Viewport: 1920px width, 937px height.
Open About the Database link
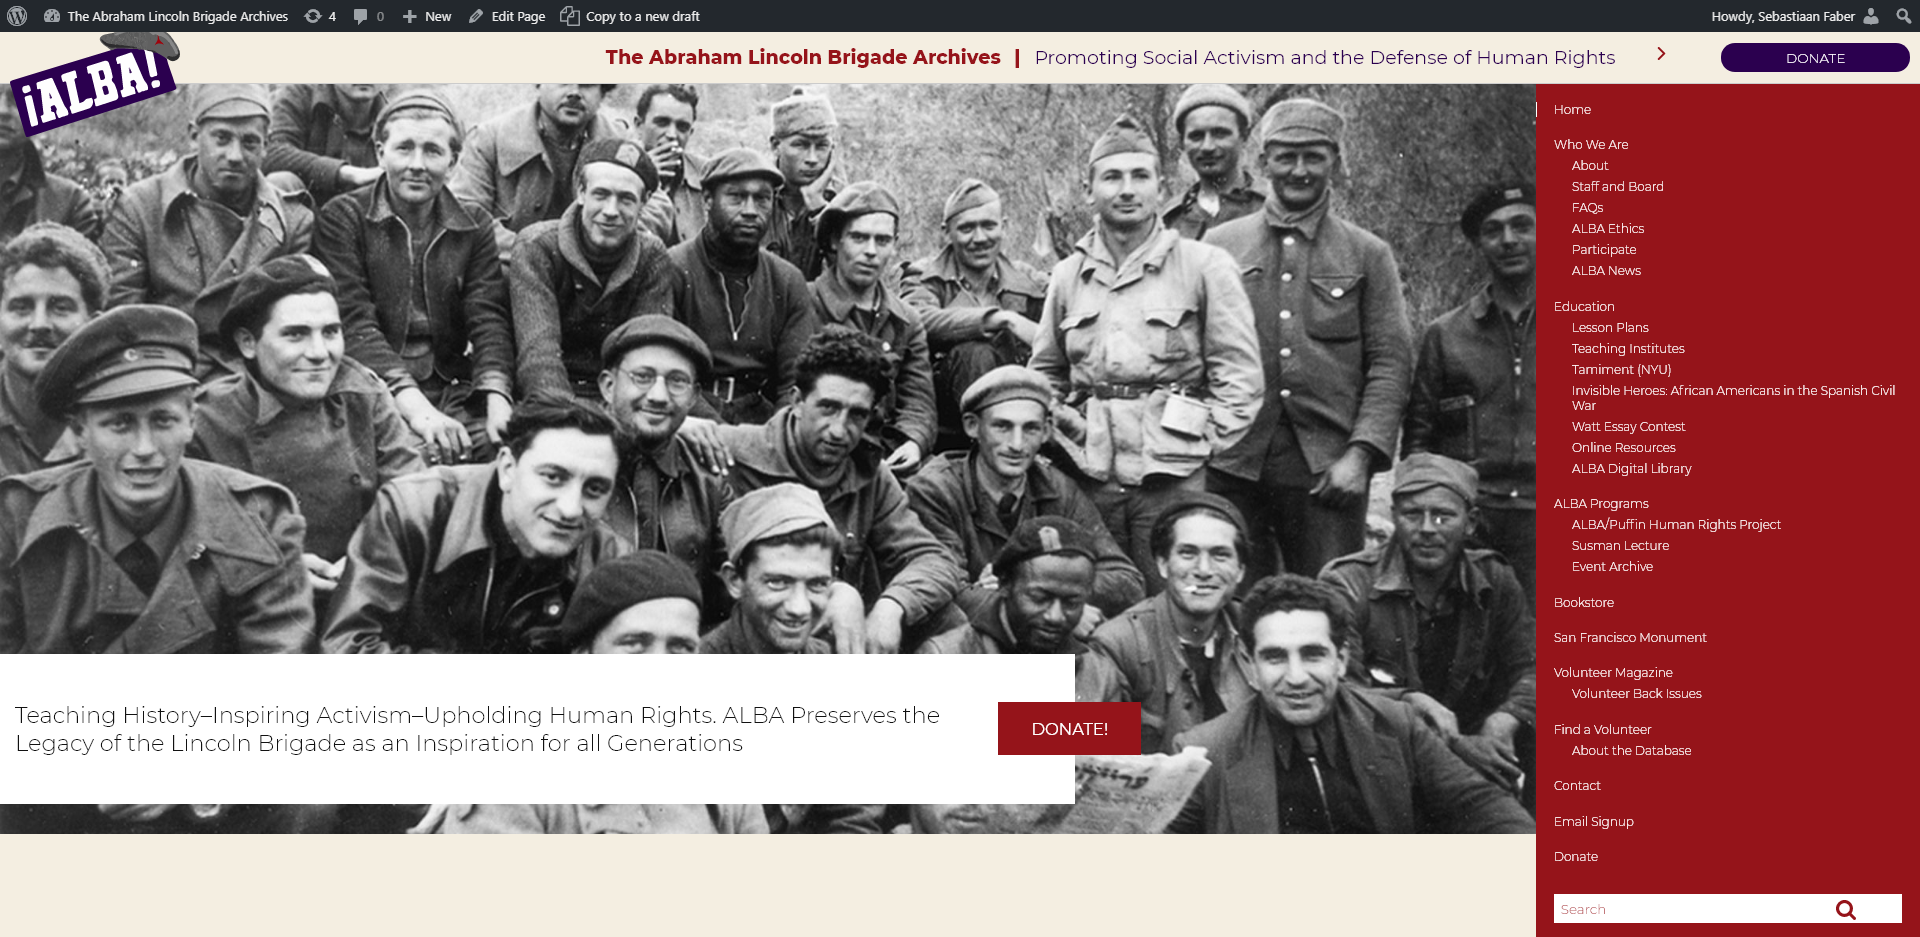1631,751
